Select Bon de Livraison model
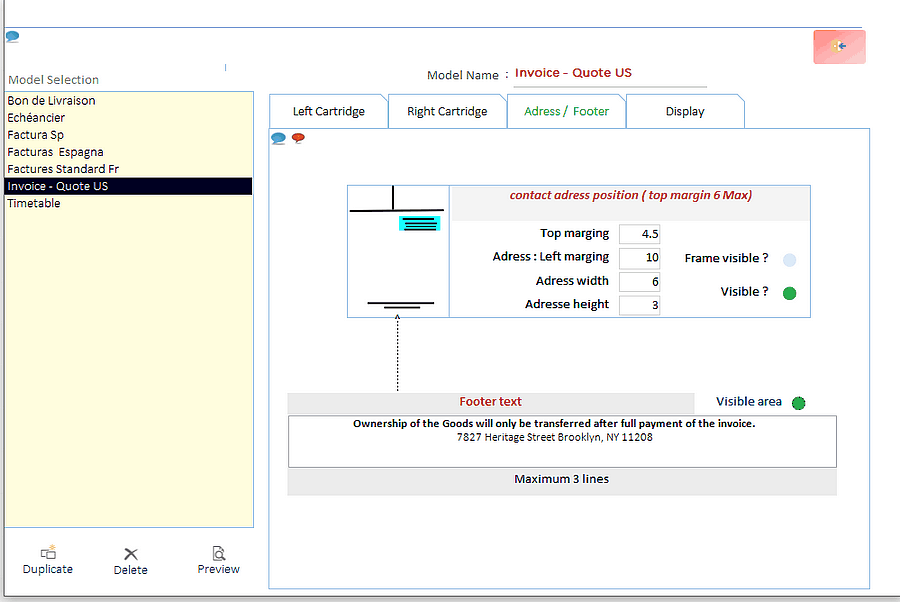Screen dimensions: 900x602 tap(129, 100)
